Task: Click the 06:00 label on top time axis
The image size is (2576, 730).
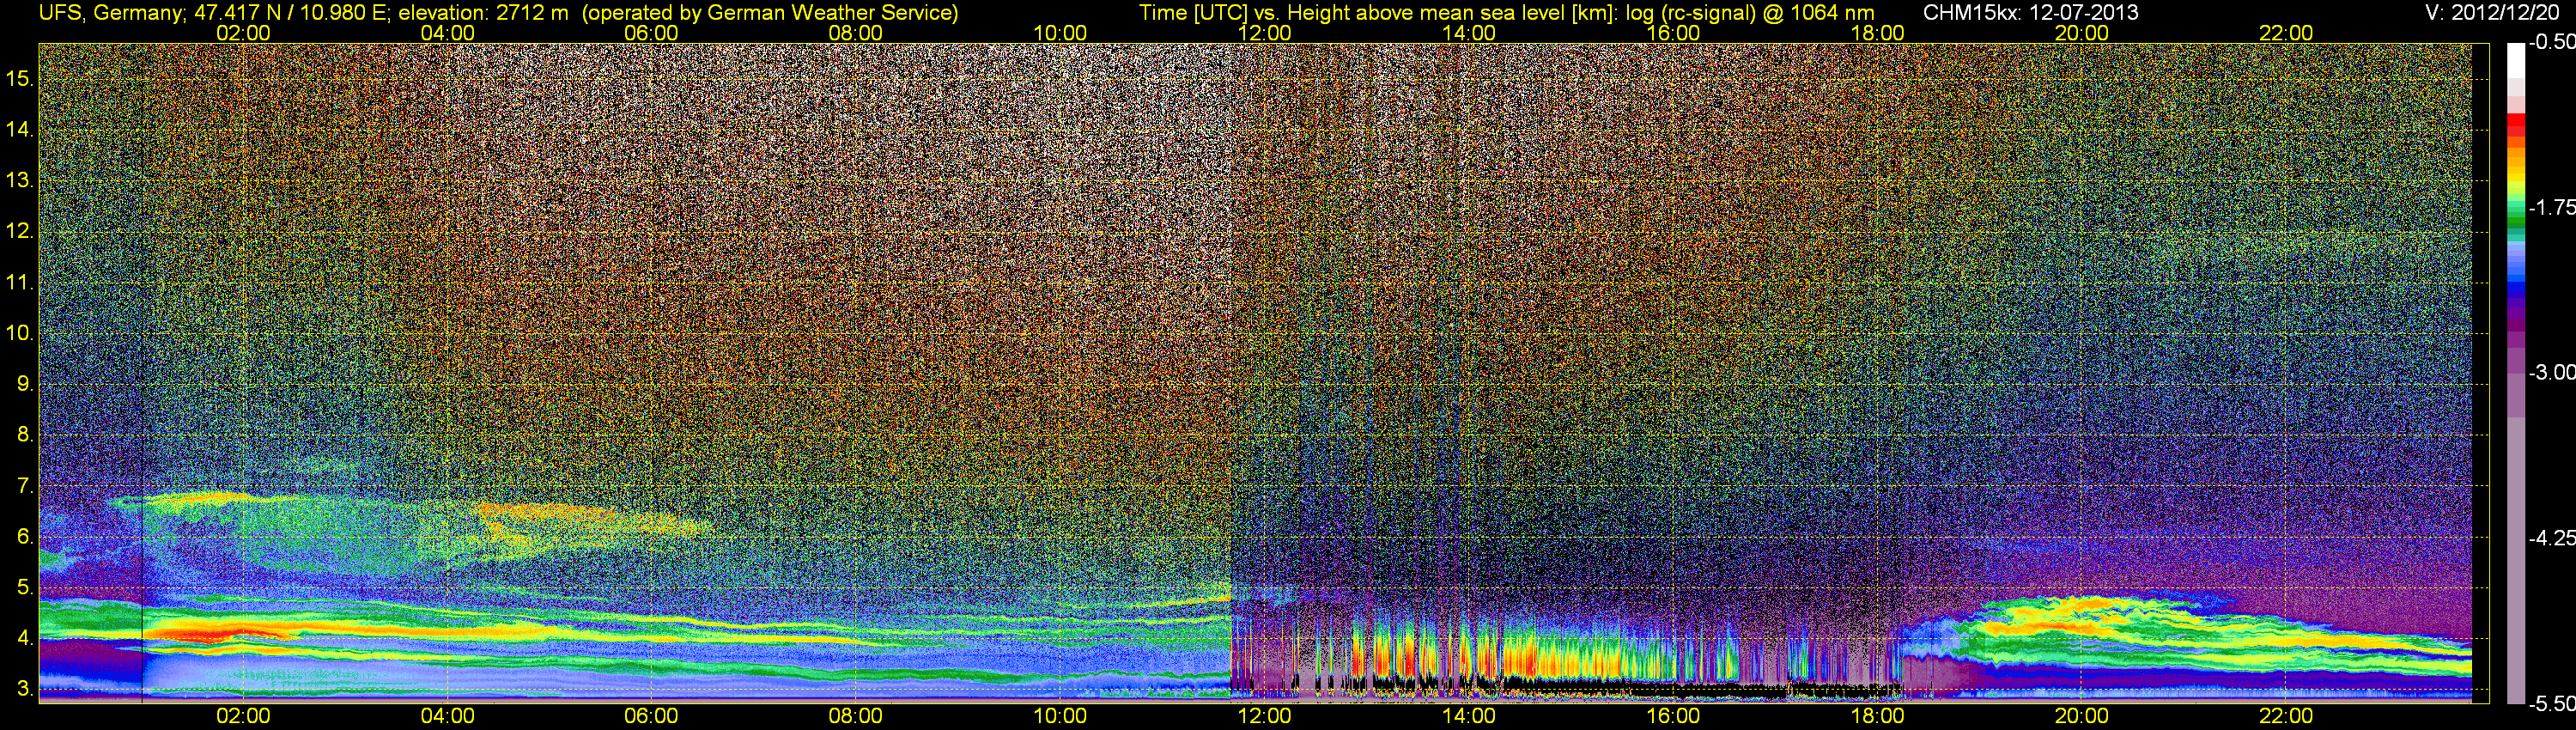Action: pos(651,33)
